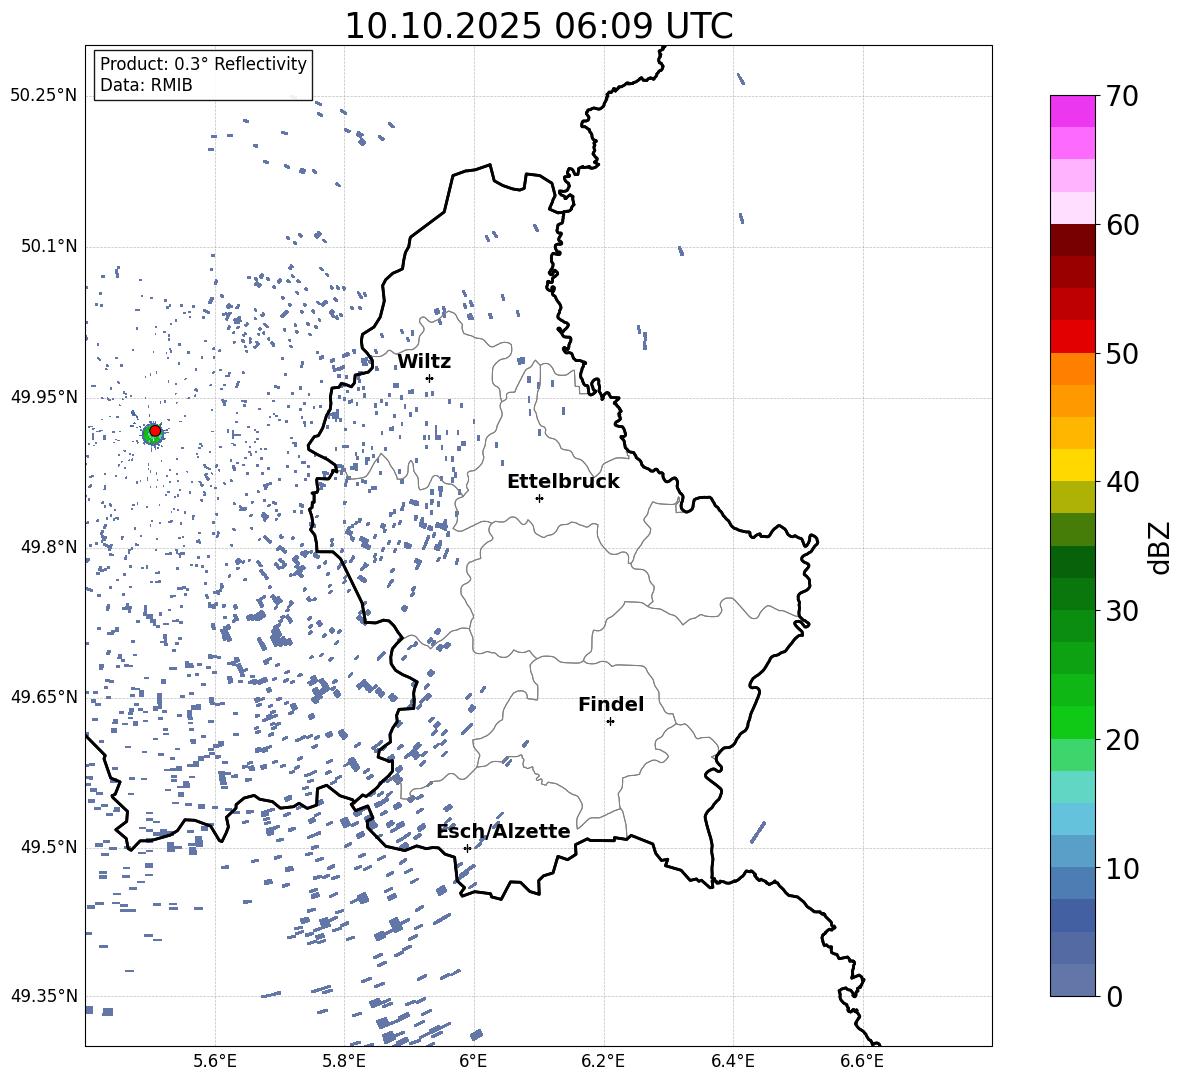Pick the magenta swatch just below 70 dBZ
This screenshot has width=1184, height=1081.
1072,111
